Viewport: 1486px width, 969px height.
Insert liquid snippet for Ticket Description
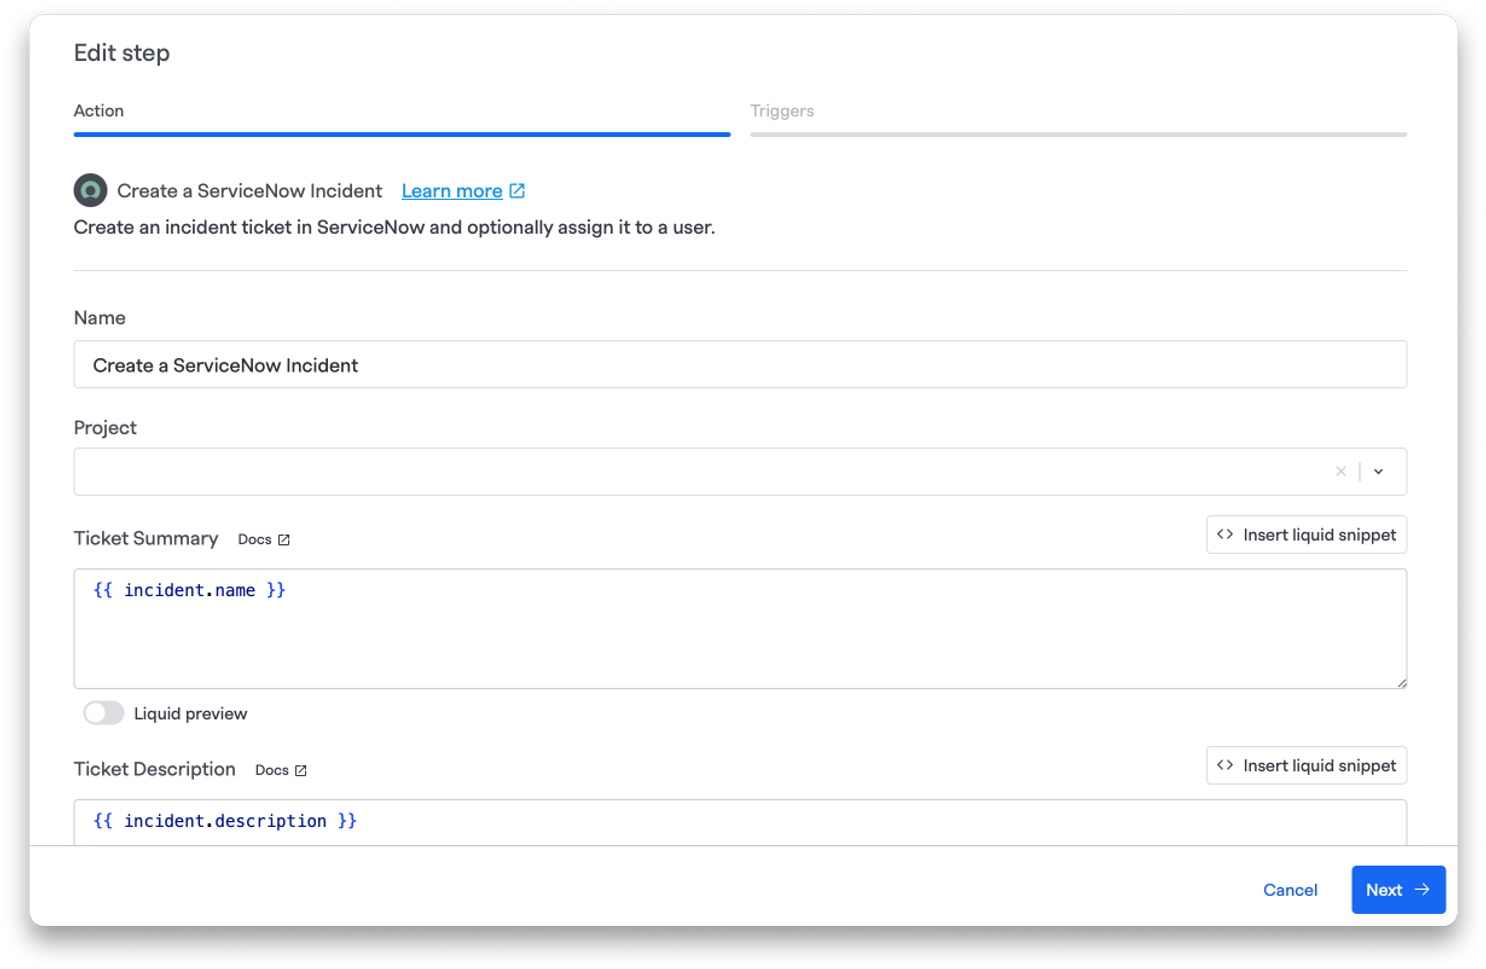(x=1306, y=766)
